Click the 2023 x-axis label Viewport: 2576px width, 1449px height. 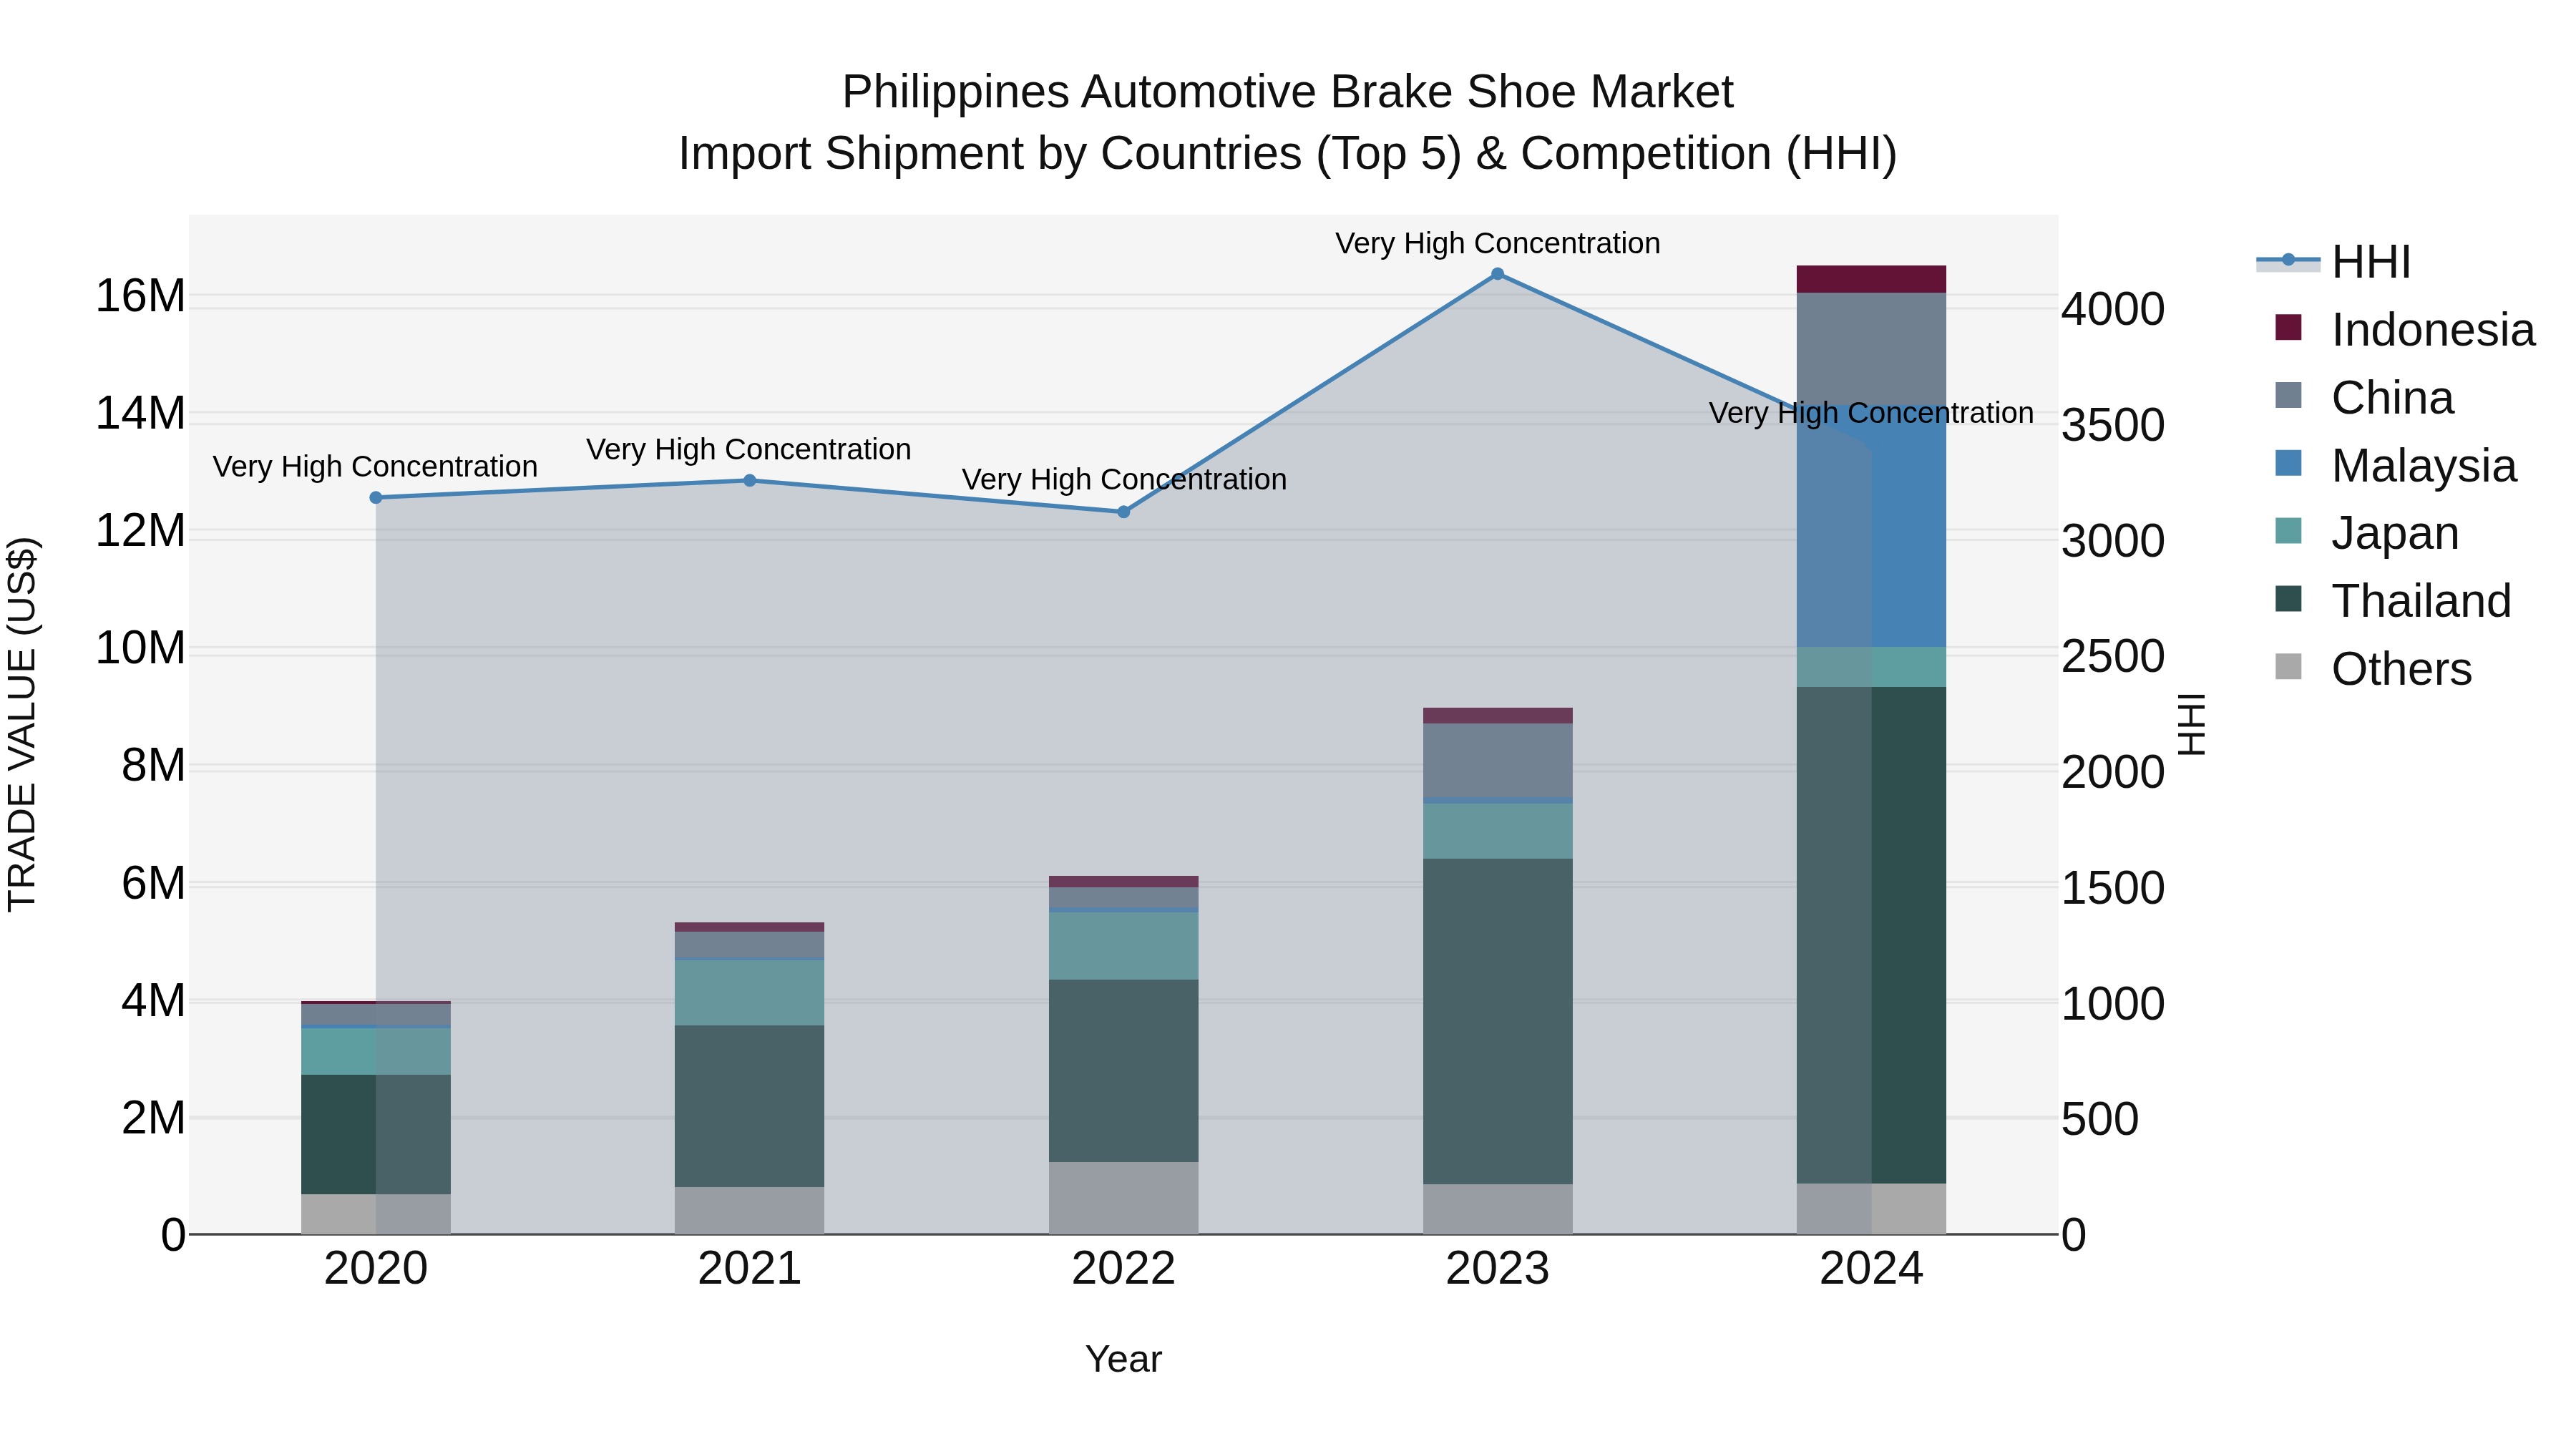click(x=1497, y=1269)
